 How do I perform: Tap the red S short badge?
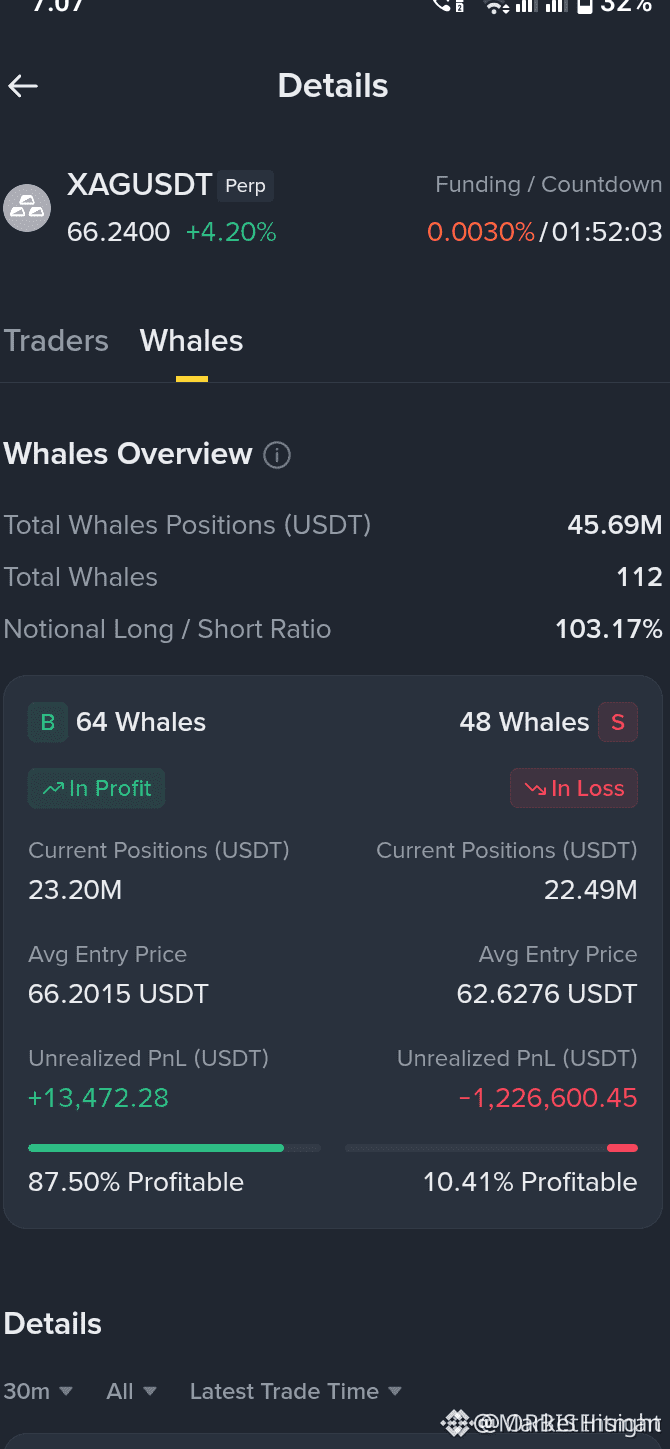(x=618, y=722)
